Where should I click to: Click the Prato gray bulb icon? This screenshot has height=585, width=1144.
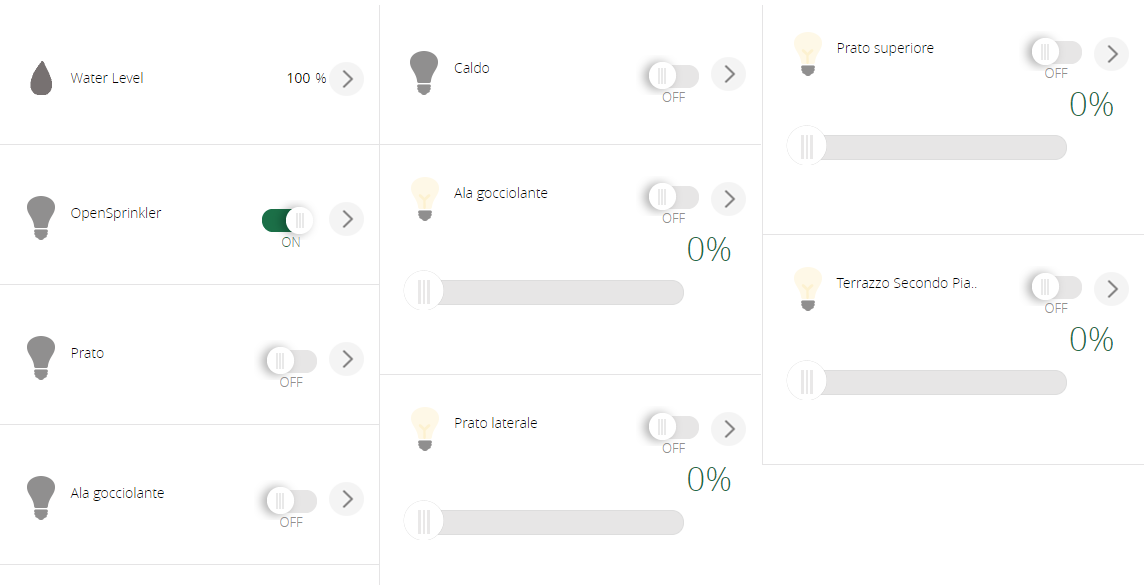[x=41, y=357]
